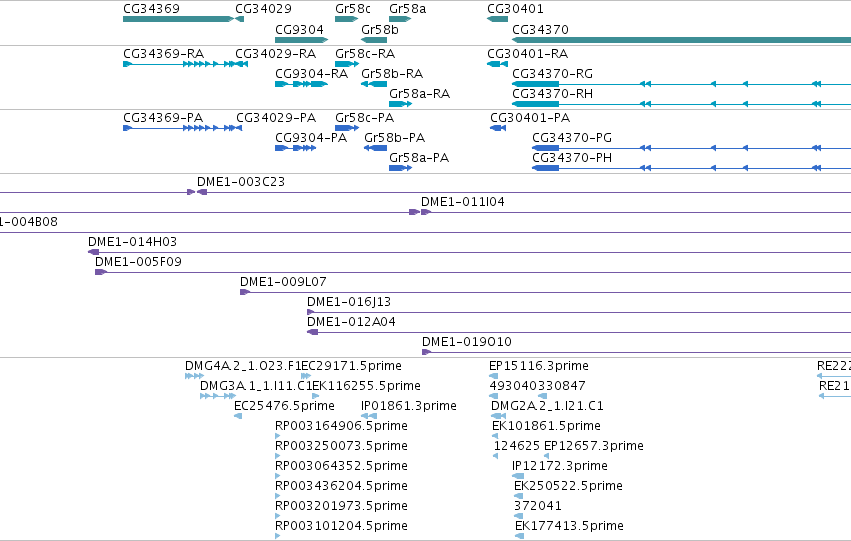The width and height of the screenshot is (851, 541).
Task: Select the Gr58a gene feature
Action: (400, 19)
